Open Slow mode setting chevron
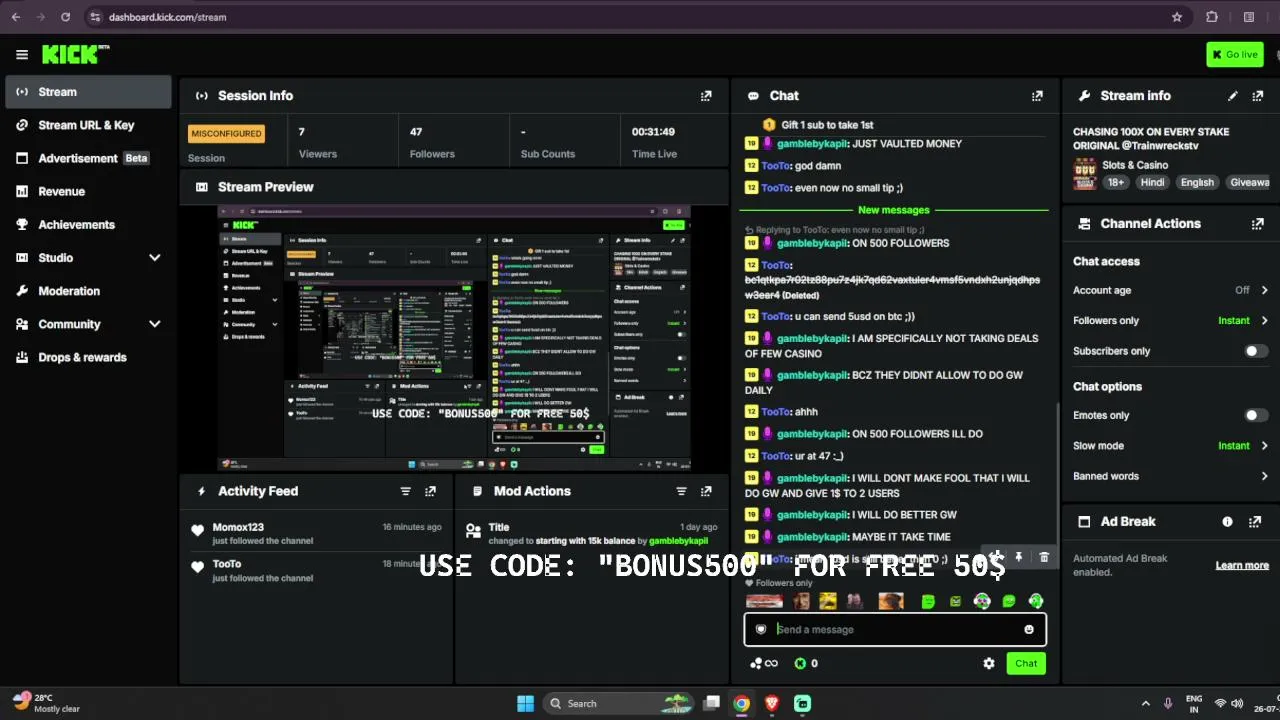Image resolution: width=1280 pixels, height=720 pixels. (x=1264, y=446)
